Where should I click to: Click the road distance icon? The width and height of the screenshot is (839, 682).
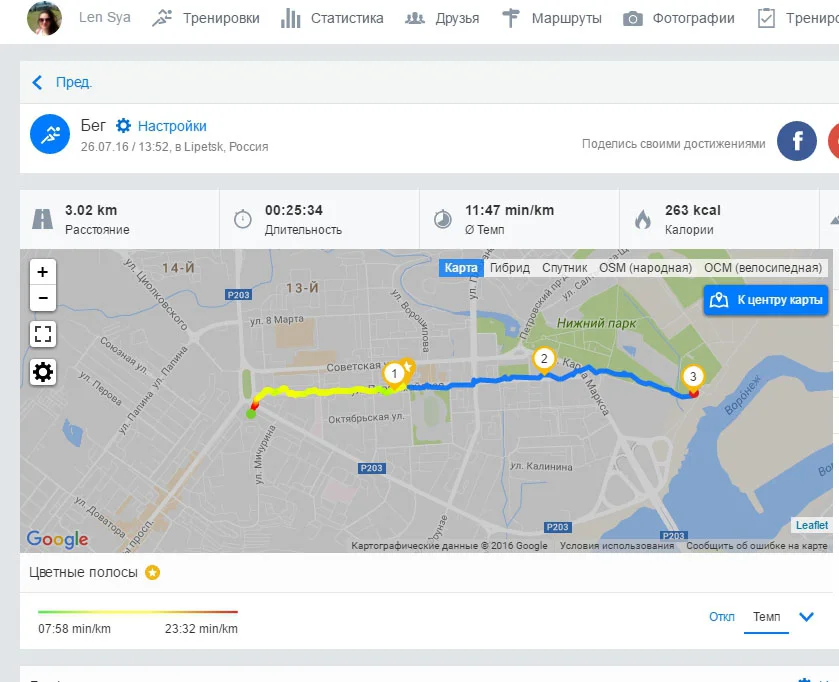42,219
